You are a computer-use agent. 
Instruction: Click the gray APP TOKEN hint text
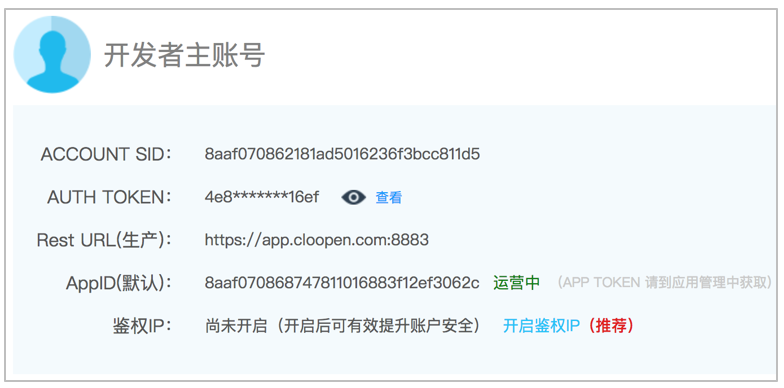click(664, 282)
